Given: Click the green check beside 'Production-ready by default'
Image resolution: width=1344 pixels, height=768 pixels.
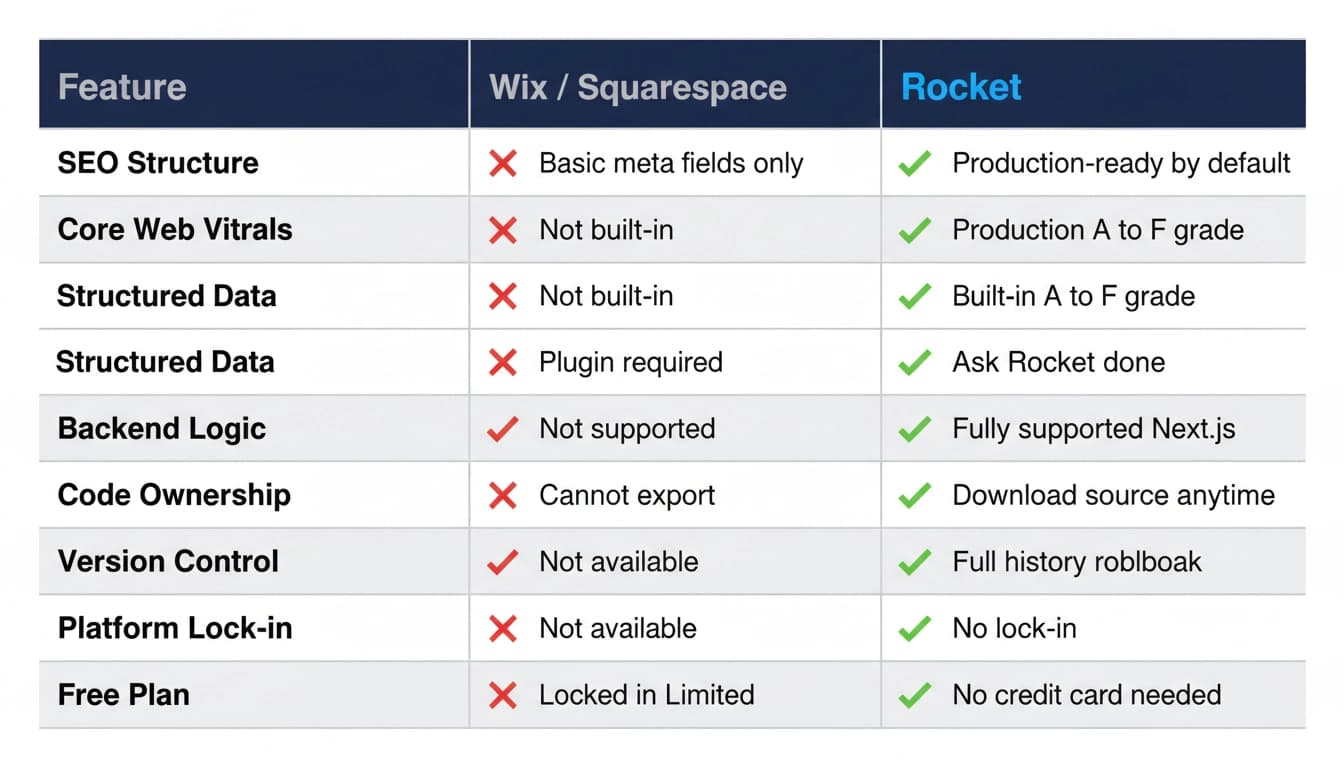Looking at the screenshot, I should [x=914, y=164].
